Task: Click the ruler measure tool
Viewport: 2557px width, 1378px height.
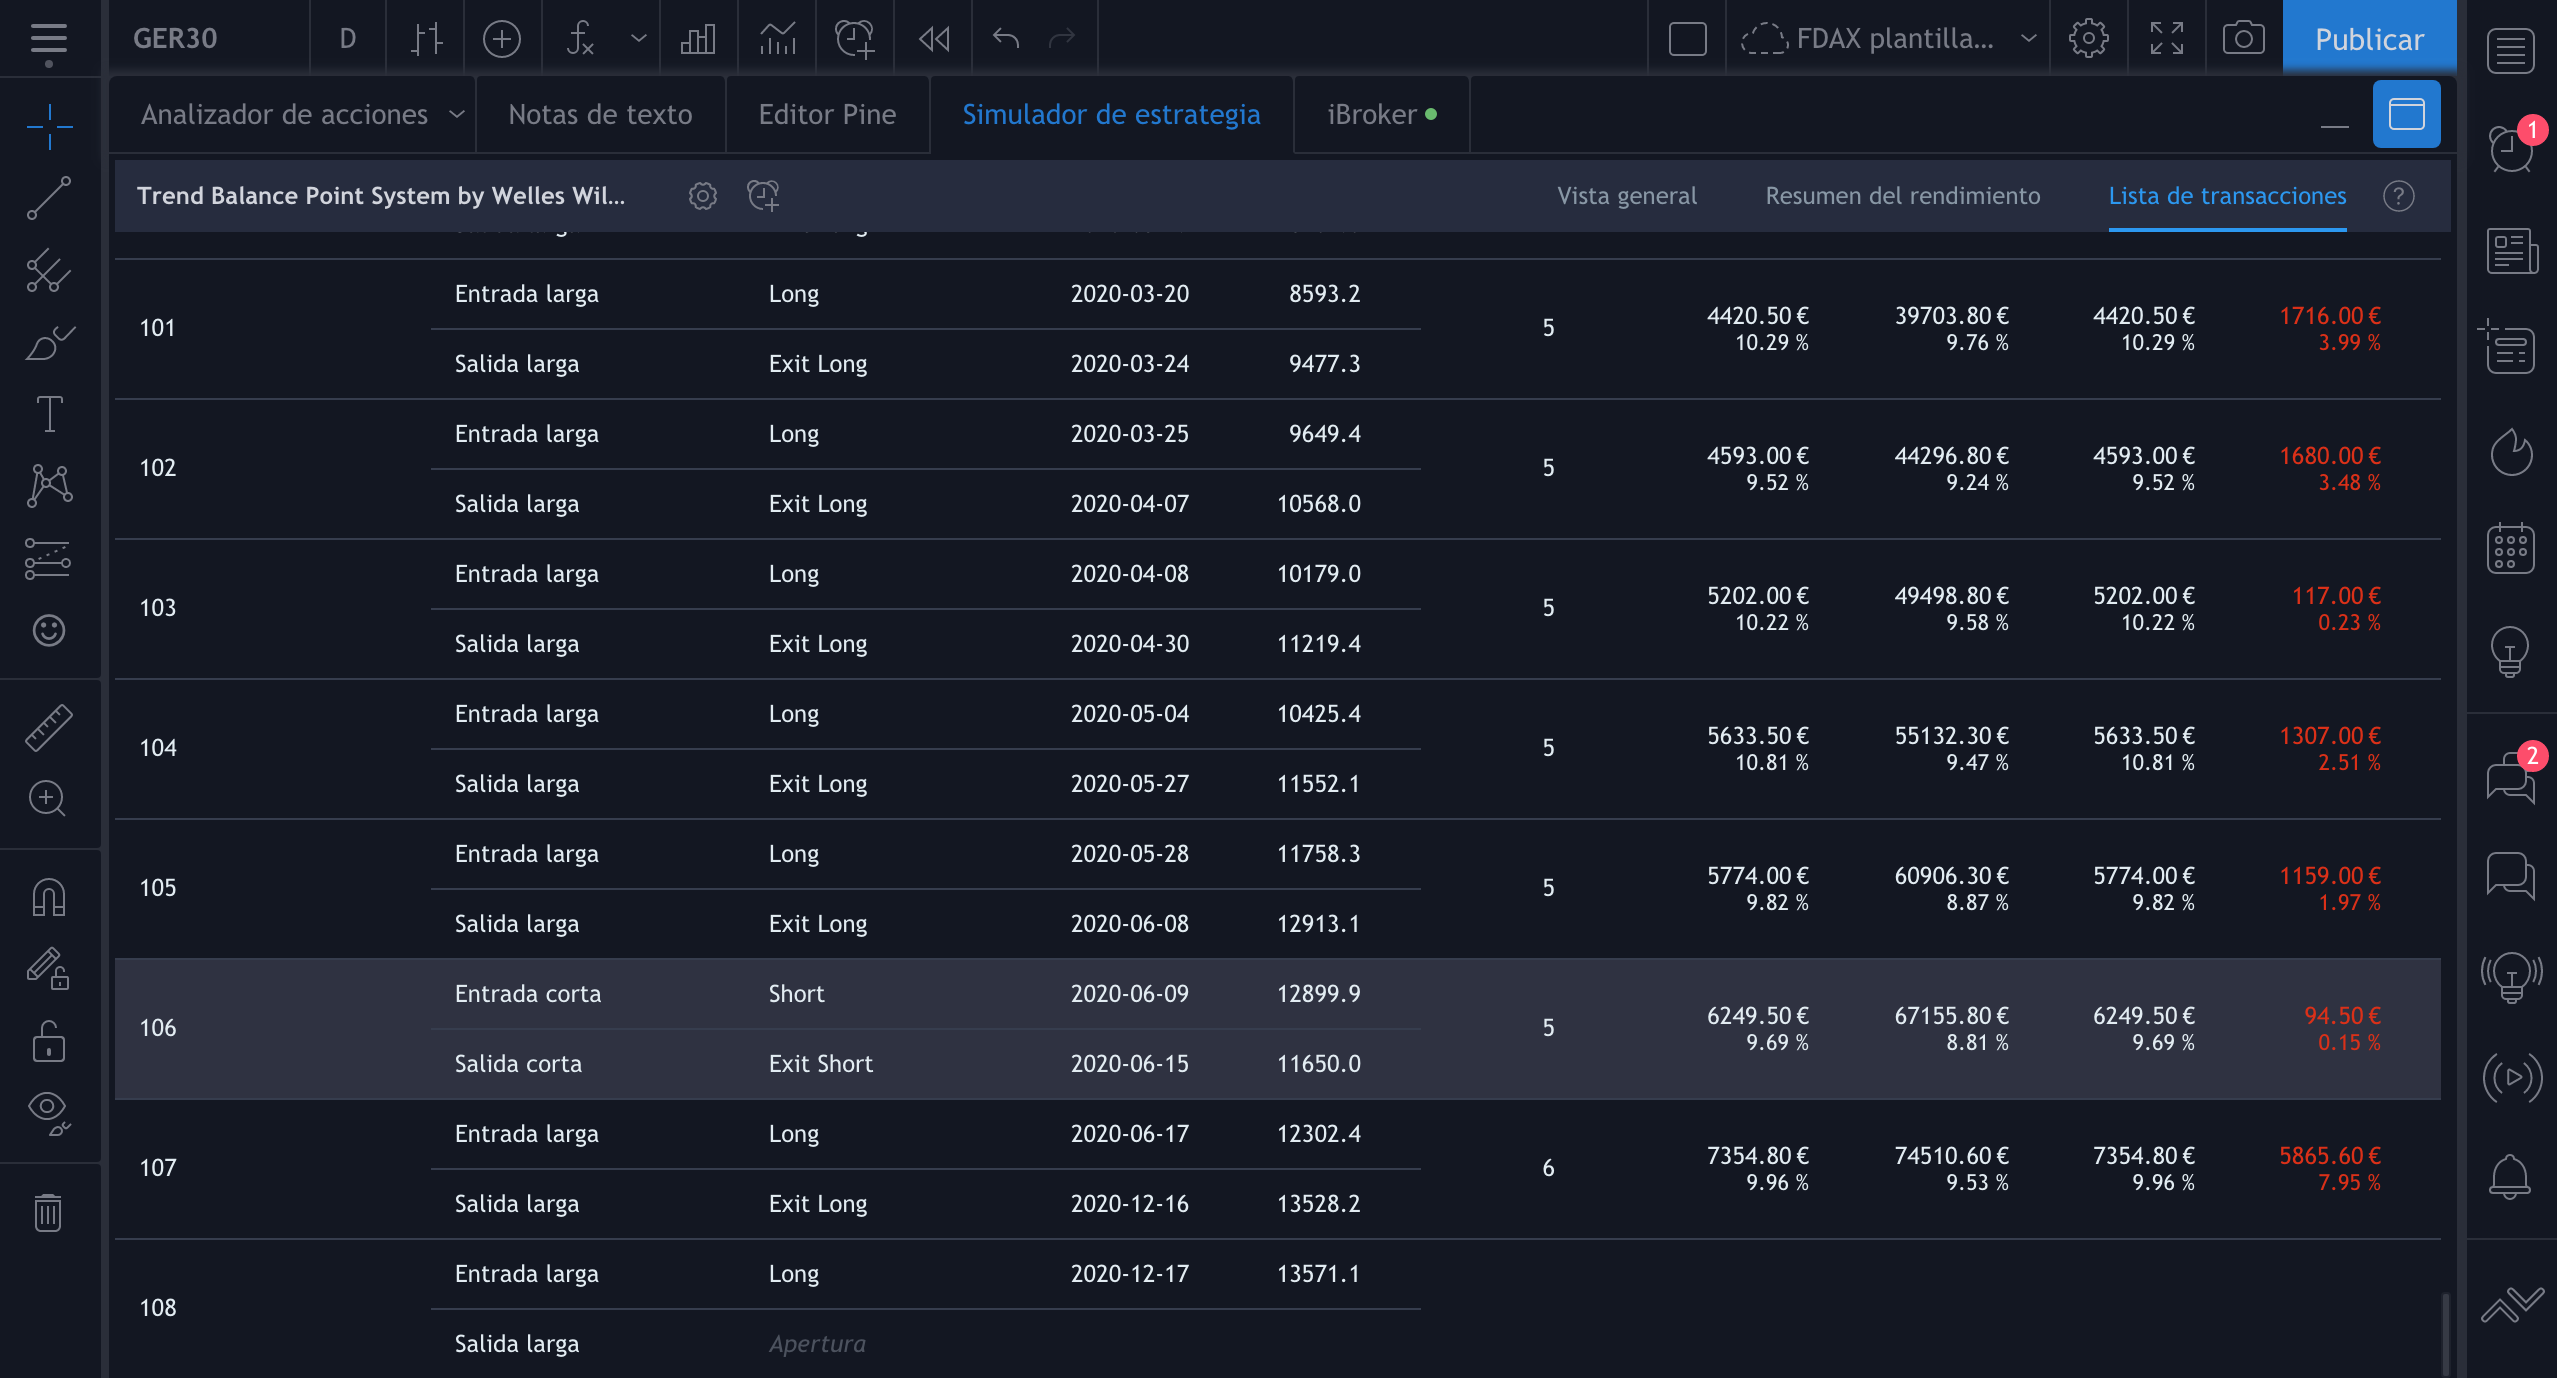Action: pos(48,727)
